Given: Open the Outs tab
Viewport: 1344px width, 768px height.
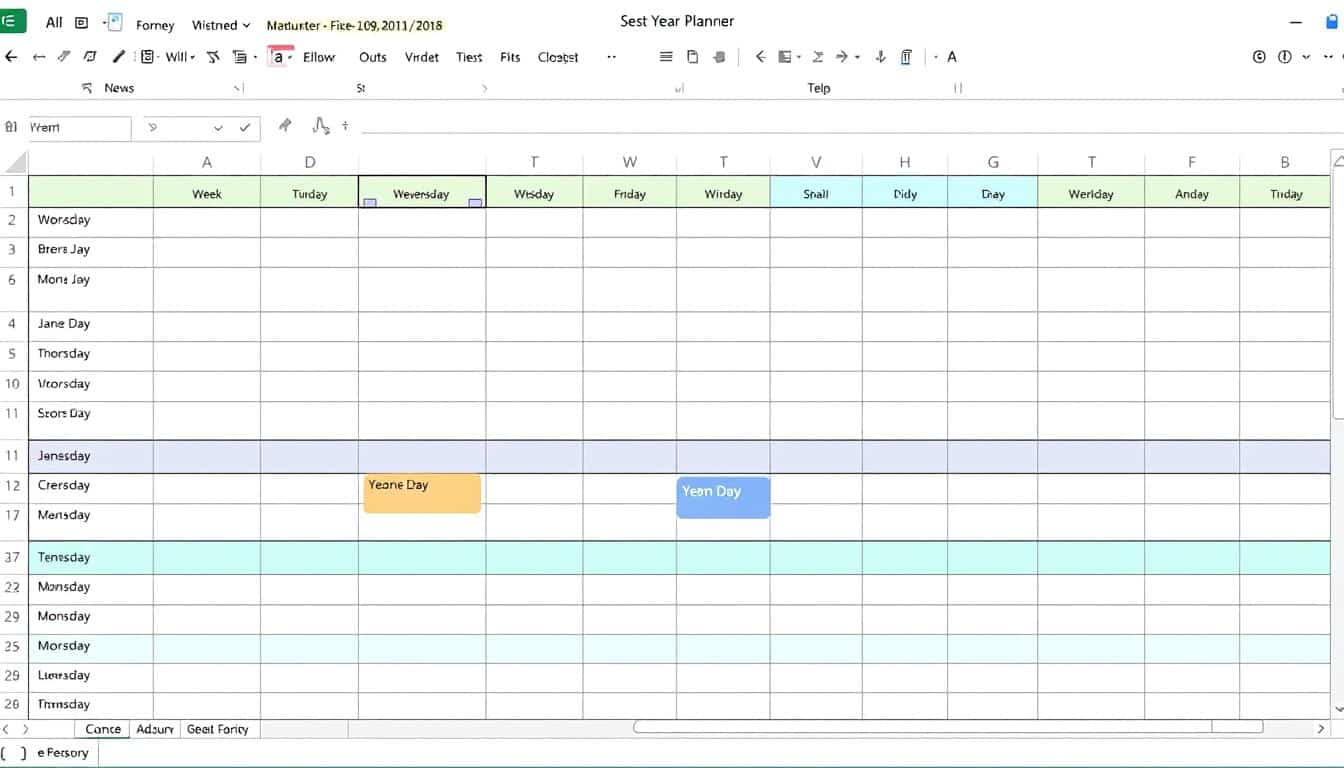Looking at the screenshot, I should coord(373,57).
